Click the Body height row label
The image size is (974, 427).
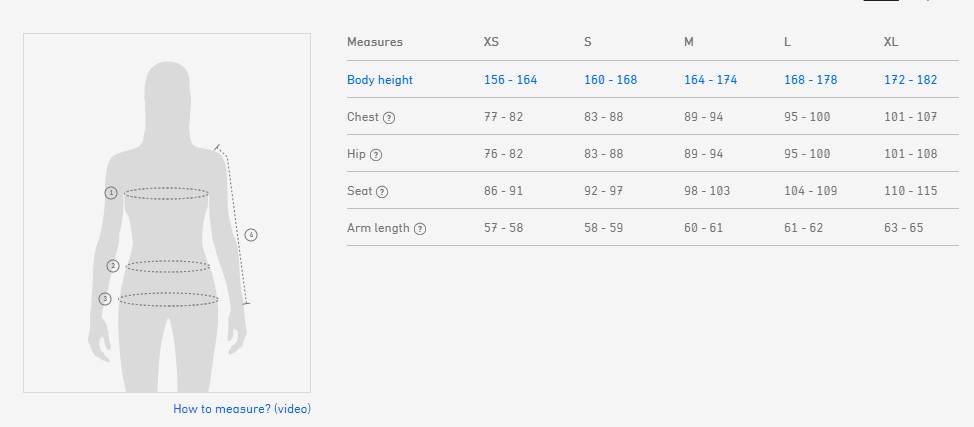tap(380, 80)
